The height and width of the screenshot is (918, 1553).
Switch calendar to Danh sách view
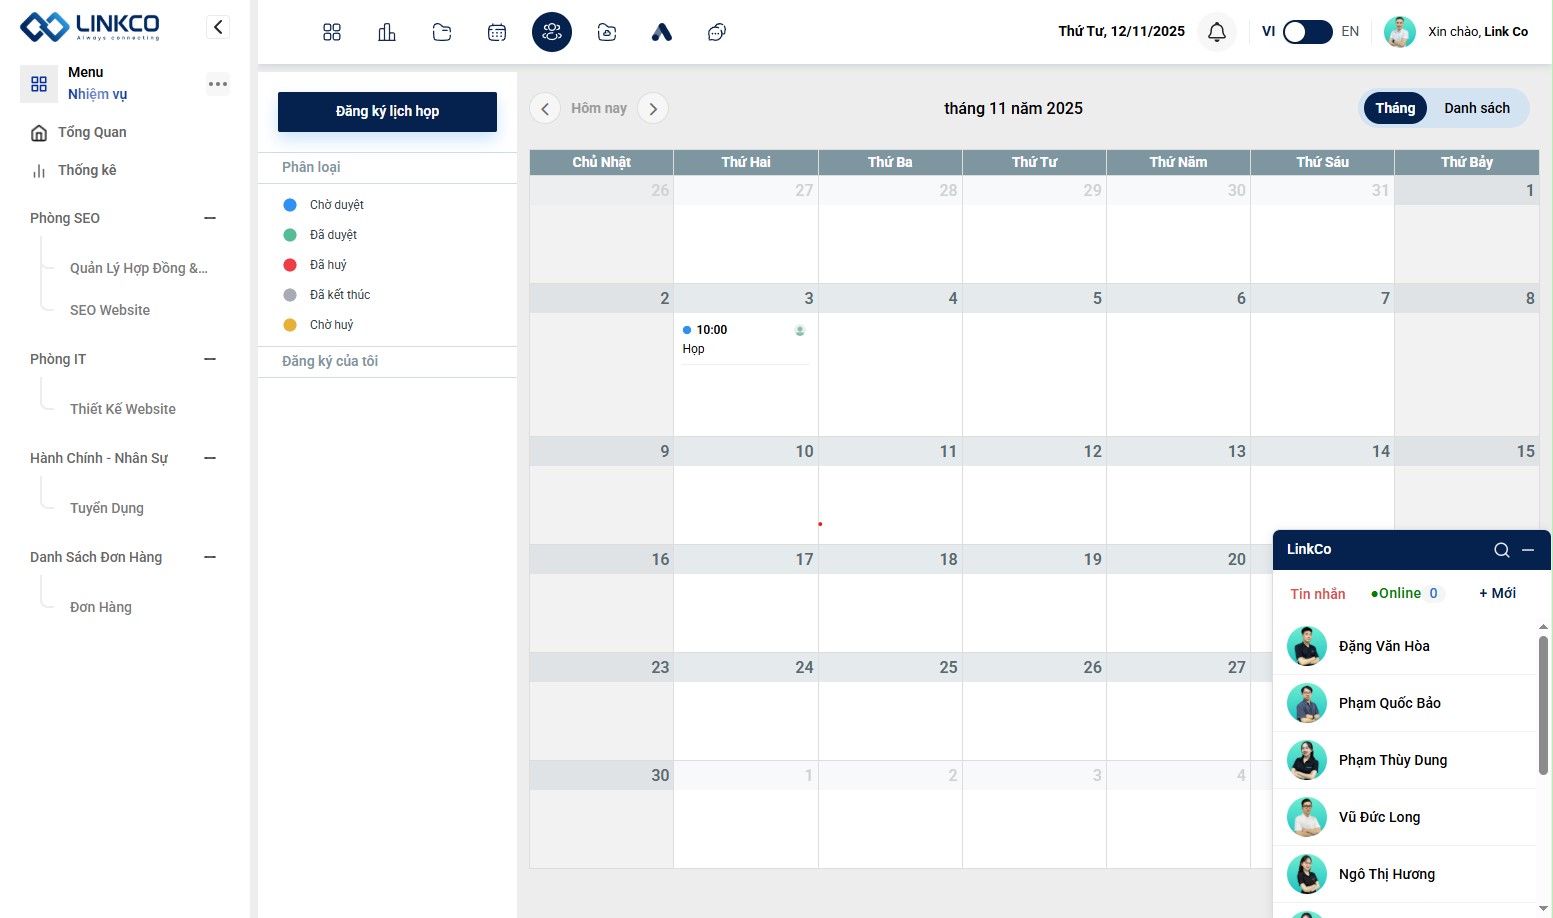click(1476, 108)
